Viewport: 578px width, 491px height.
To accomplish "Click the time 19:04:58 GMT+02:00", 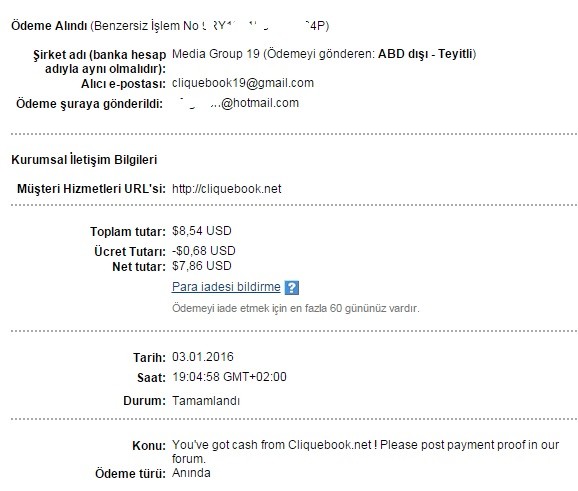I will 229,377.
